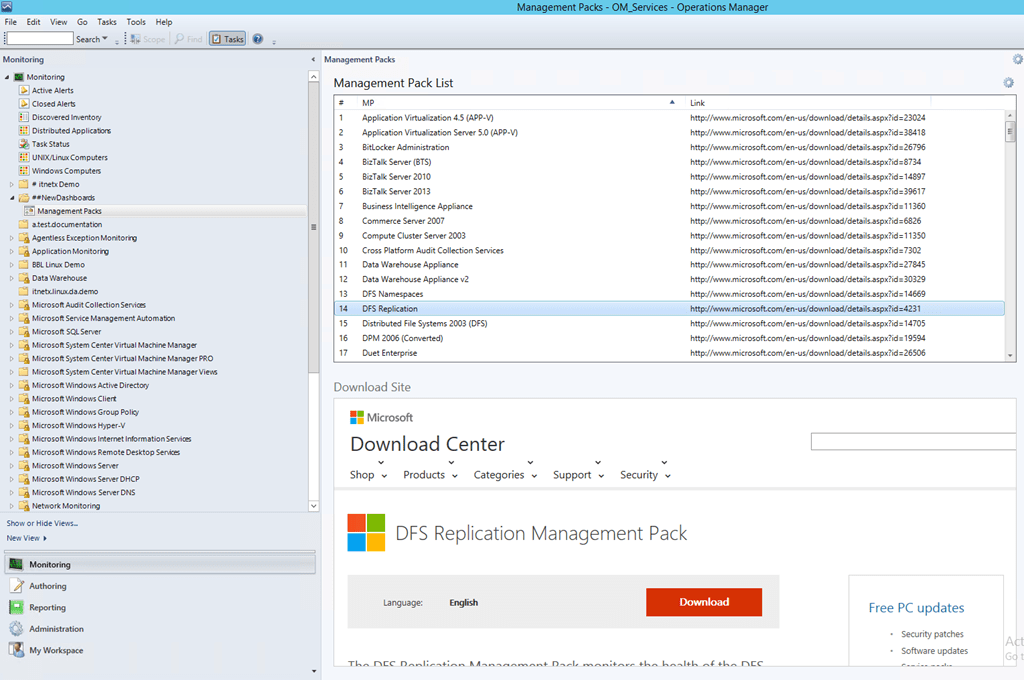
Task: Select the Microsoft Windows Server DNS item
Action: (x=84, y=493)
